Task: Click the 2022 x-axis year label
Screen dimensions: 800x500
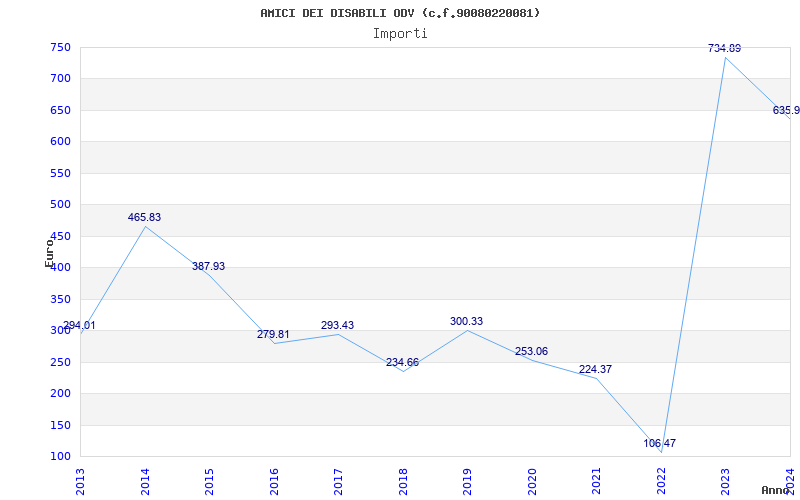Action: pyautogui.click(x=661, y=481)
